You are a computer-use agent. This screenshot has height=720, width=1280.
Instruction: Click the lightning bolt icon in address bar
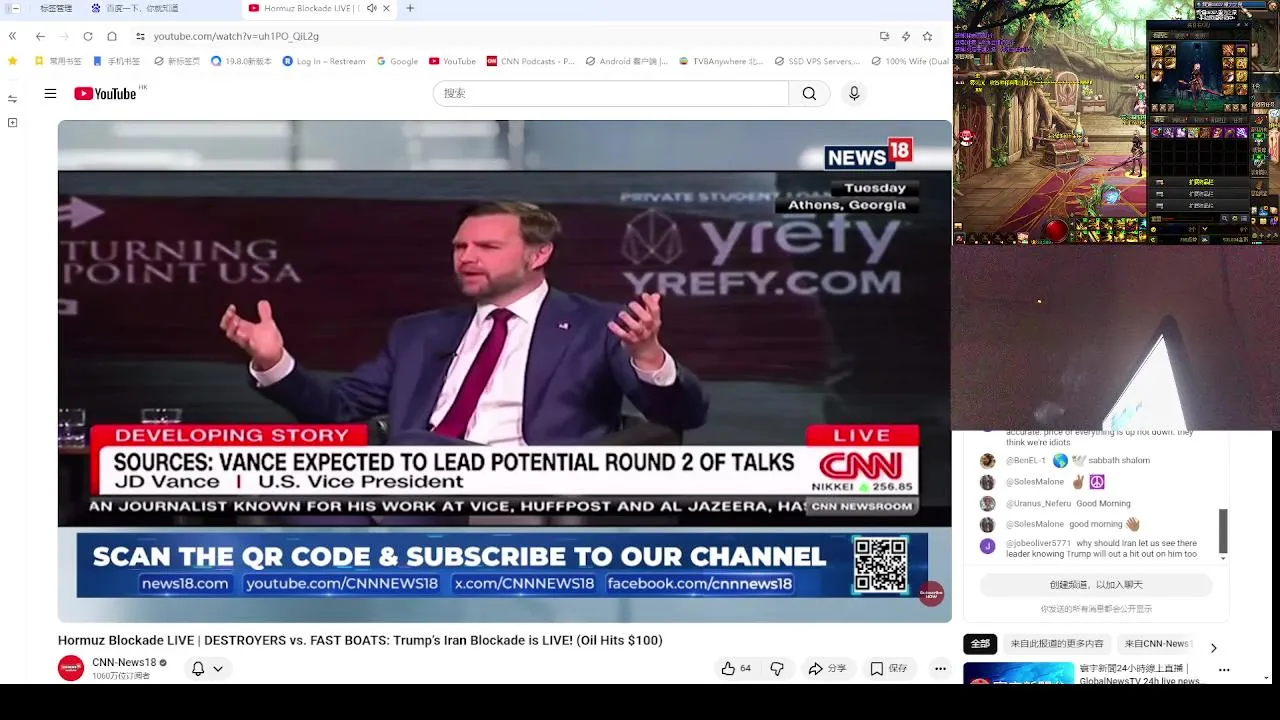point(906,36)
